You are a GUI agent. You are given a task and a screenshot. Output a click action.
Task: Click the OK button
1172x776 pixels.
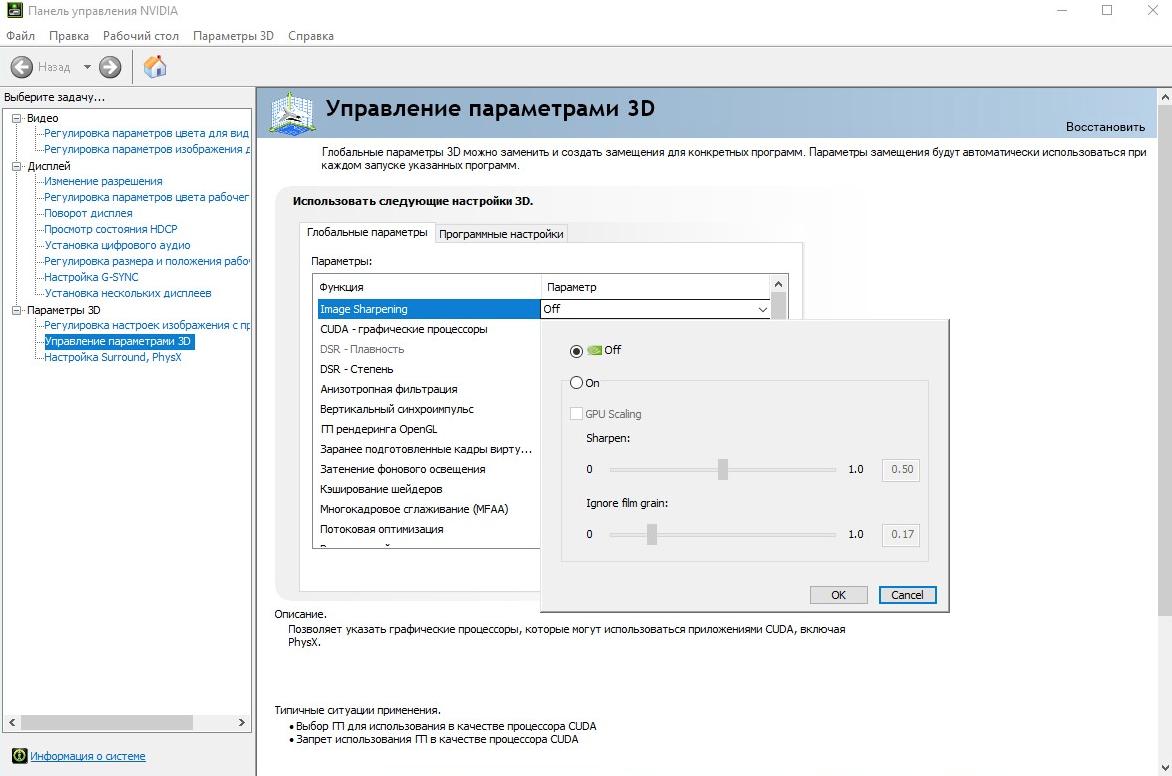point(839,595)
